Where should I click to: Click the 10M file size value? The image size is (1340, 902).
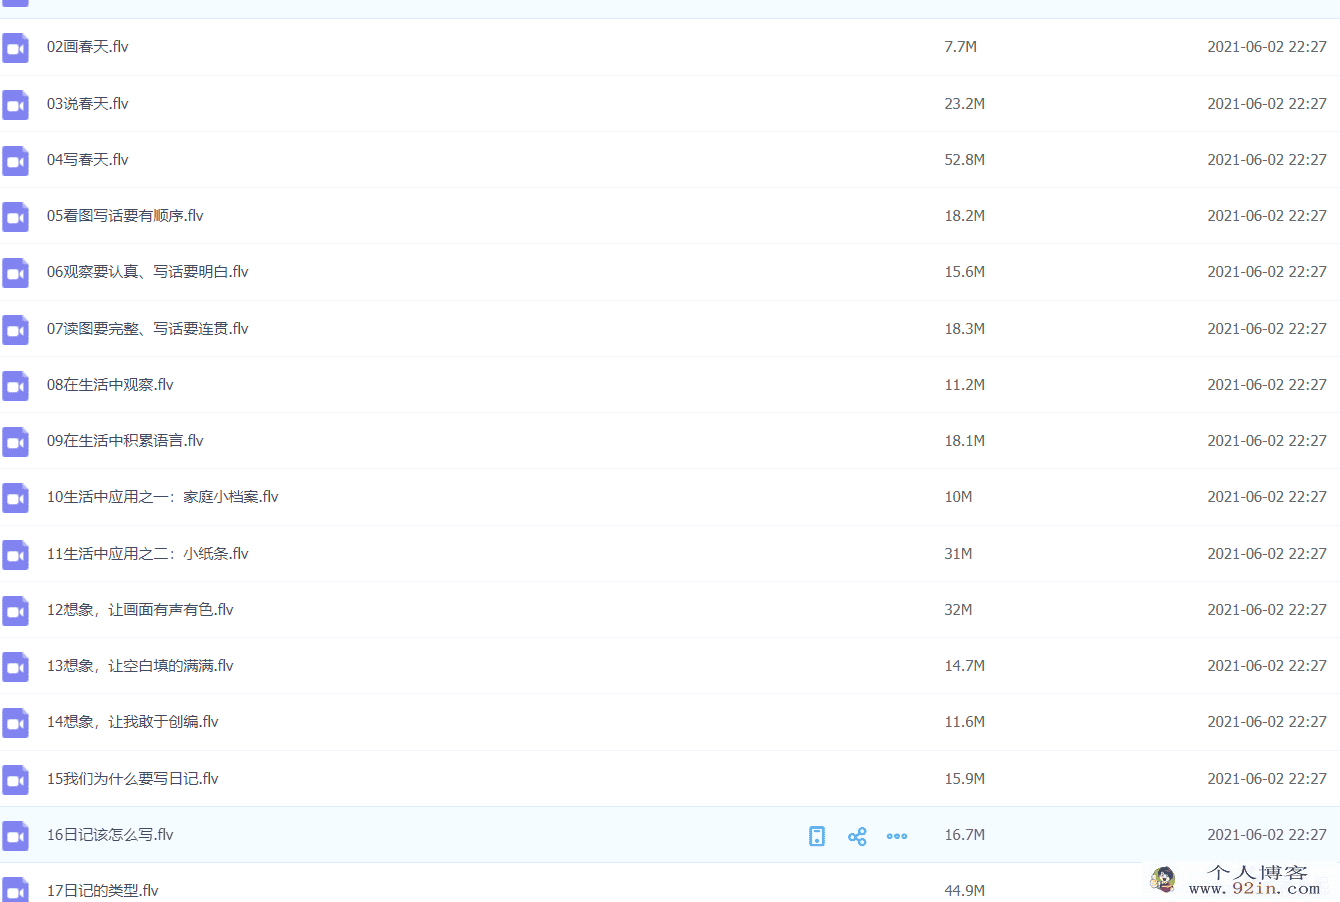[958, 497]
